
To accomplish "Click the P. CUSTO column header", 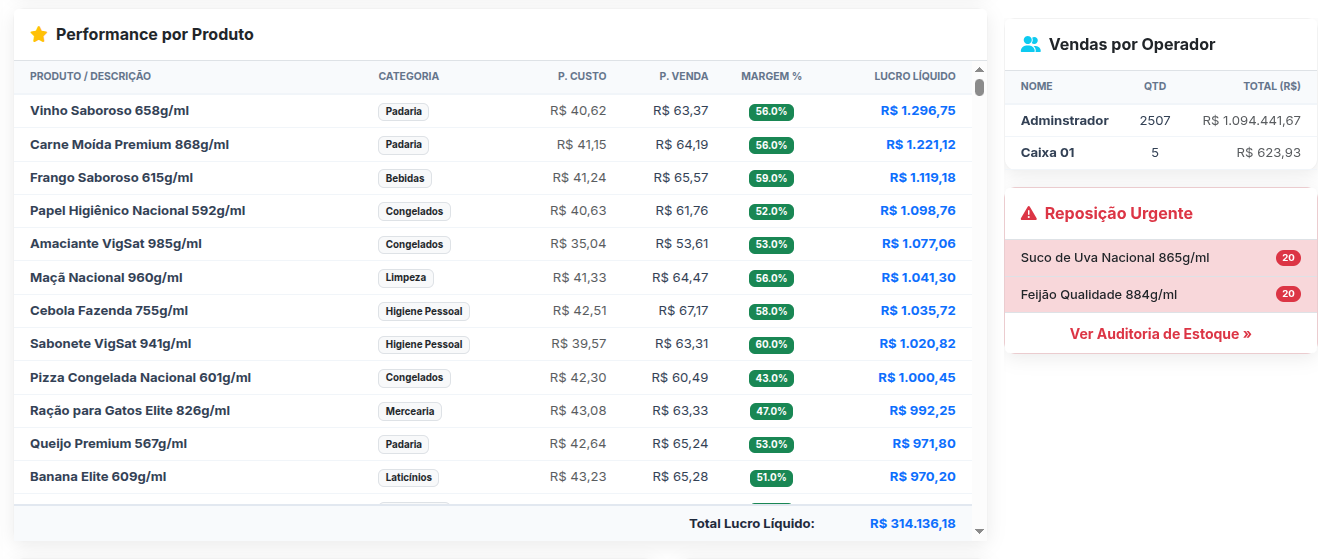I will (x=582, y=76).
